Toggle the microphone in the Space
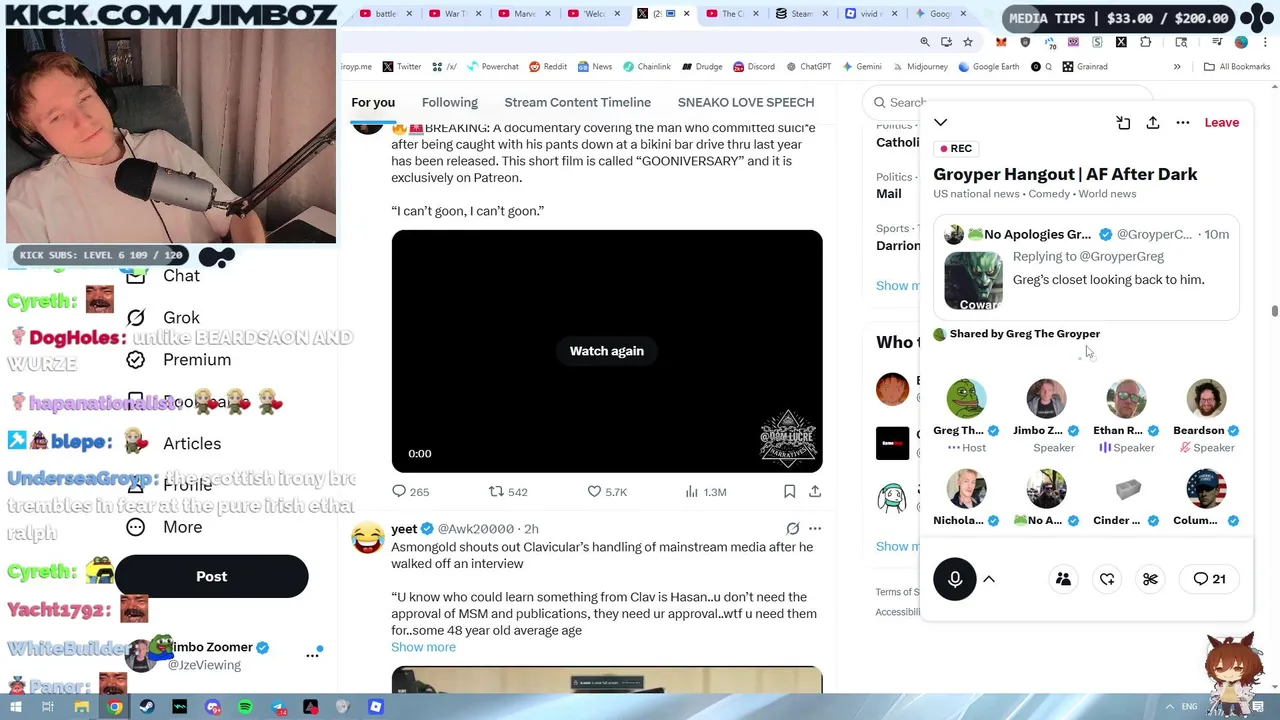 (955, 579)
